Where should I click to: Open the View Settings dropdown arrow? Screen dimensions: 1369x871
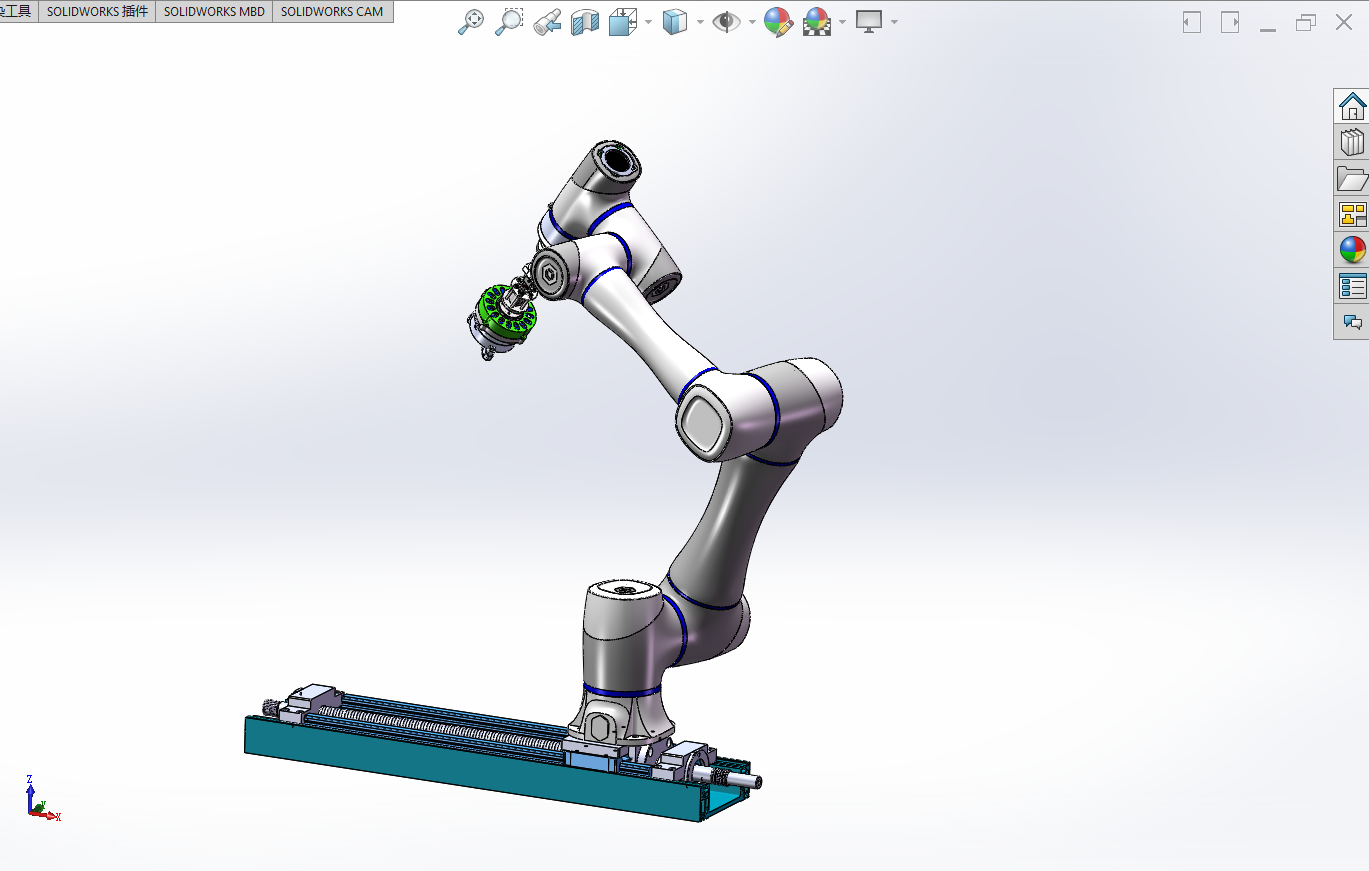[894, 22]
